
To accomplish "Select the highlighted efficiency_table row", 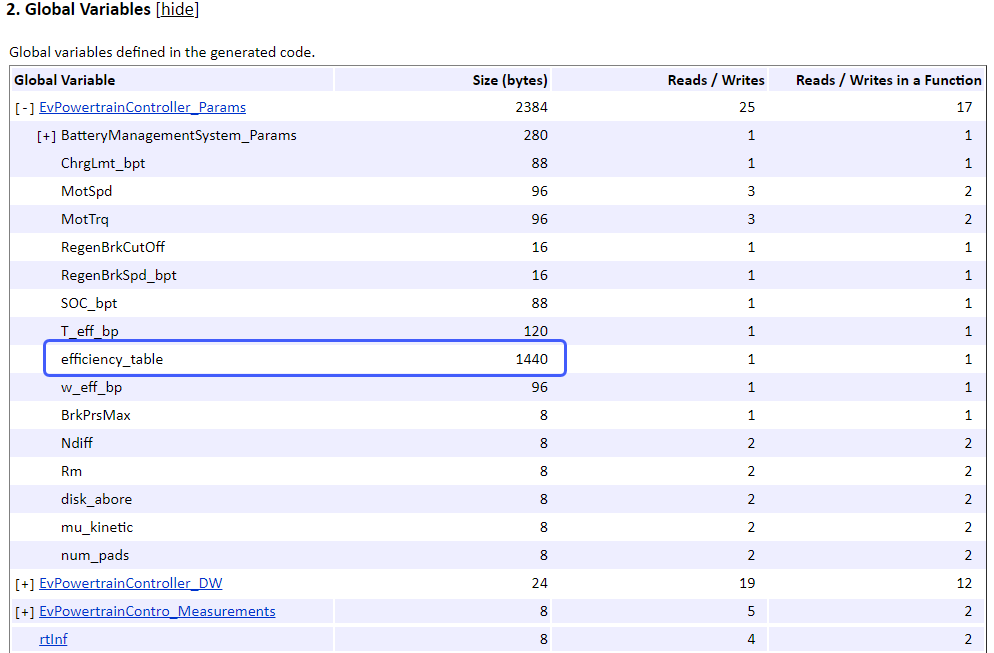I will pos(111,358).
